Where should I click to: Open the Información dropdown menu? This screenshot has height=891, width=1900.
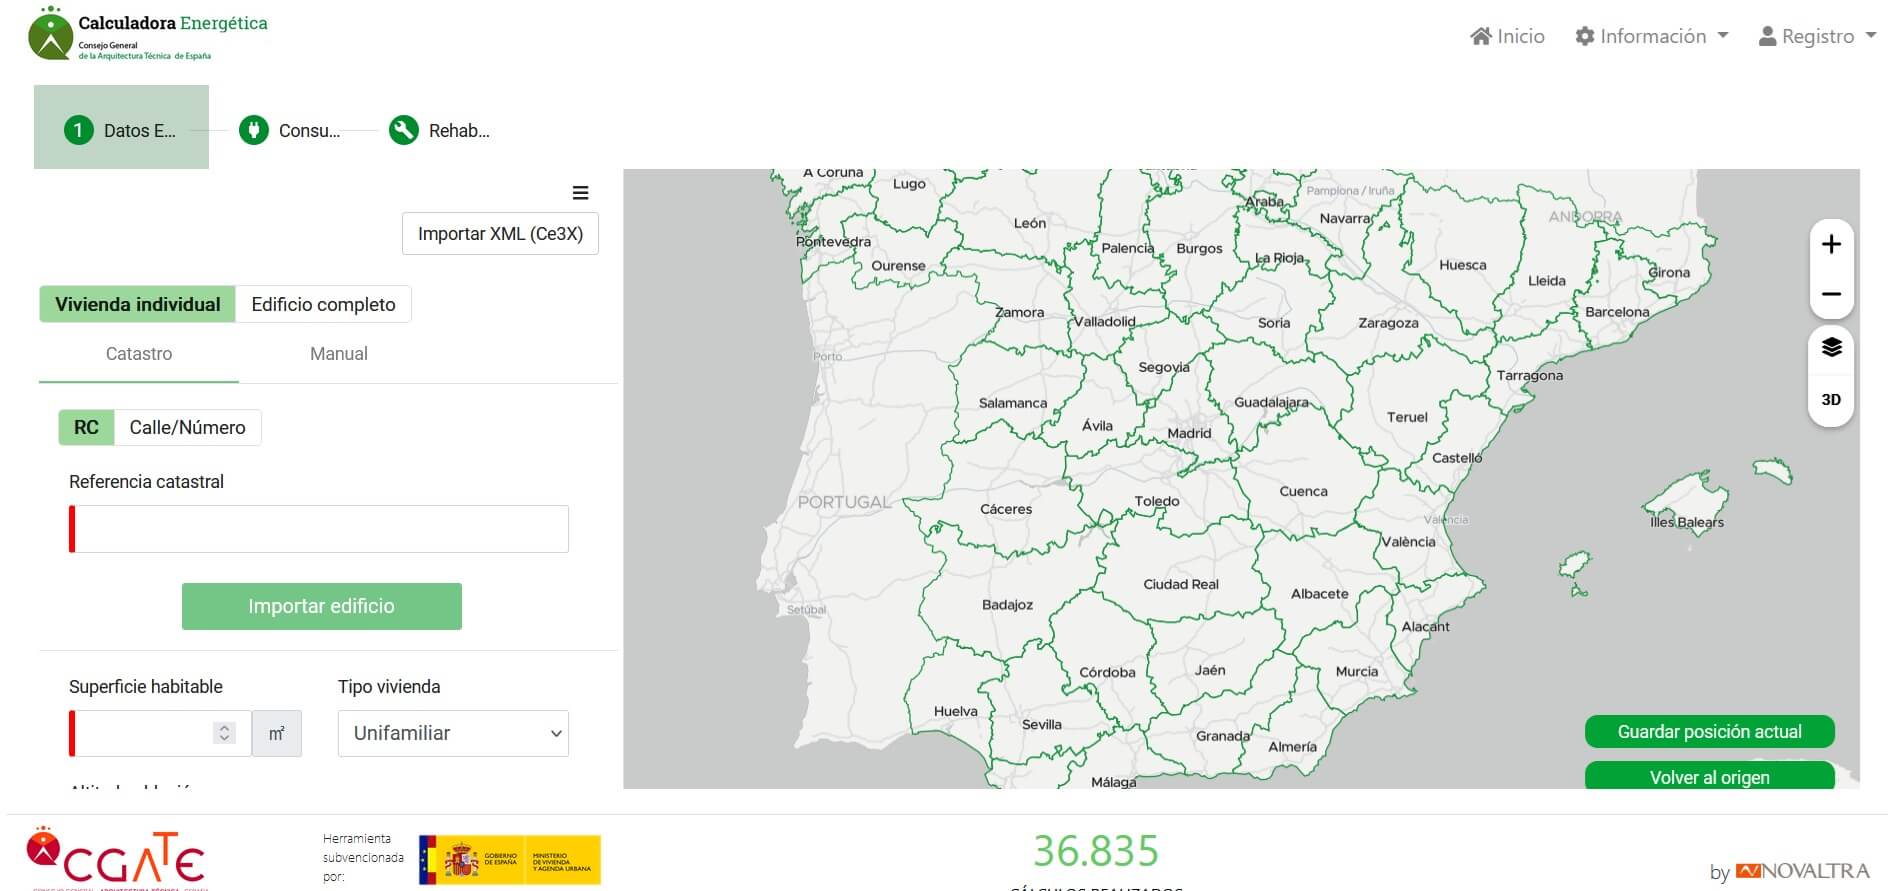click(x=1651, y=36)
